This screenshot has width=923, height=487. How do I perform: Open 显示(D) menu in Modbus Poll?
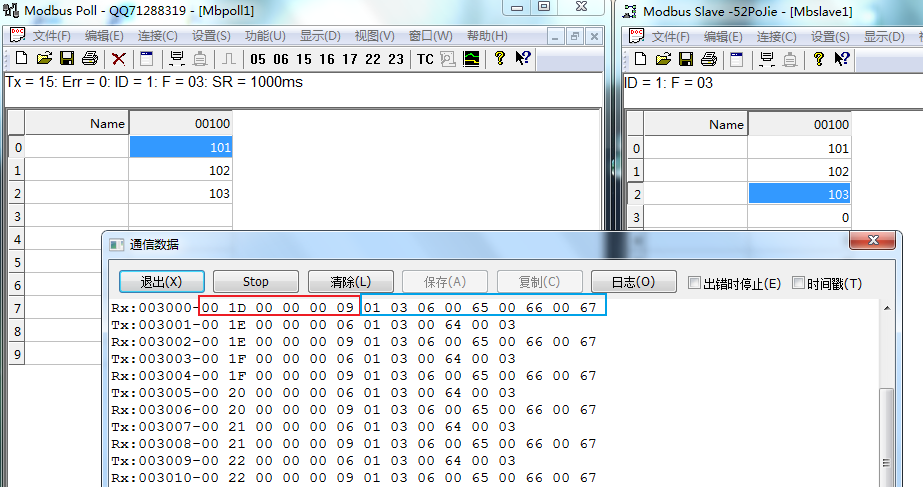point(320,36)
